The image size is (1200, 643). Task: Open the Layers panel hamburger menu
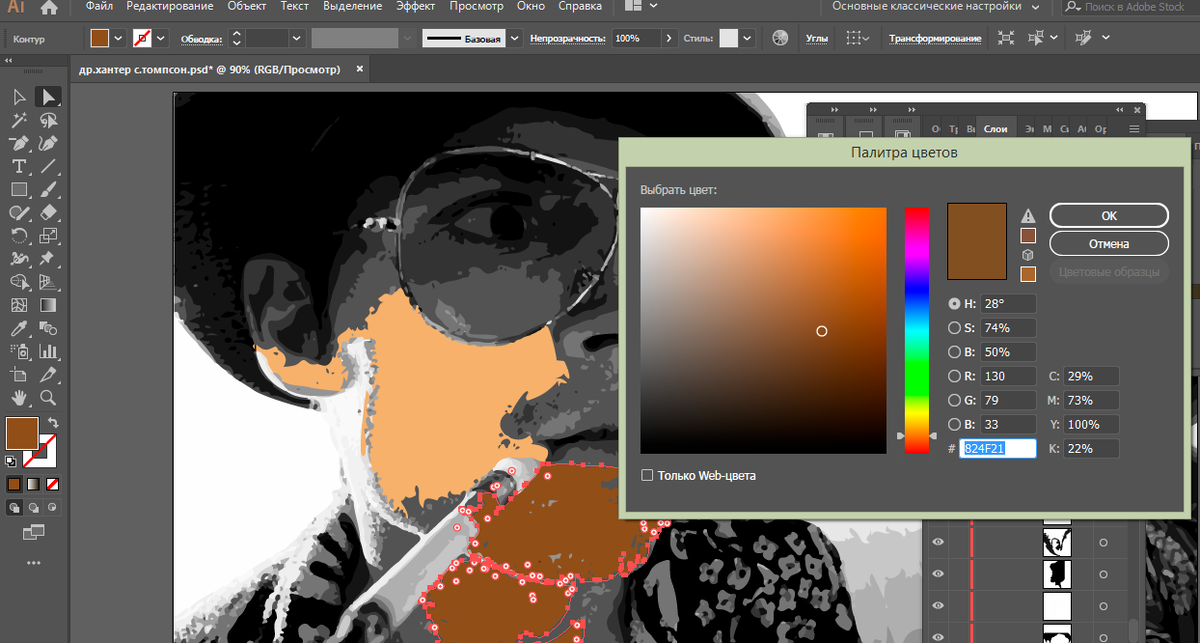point(1134,129)
